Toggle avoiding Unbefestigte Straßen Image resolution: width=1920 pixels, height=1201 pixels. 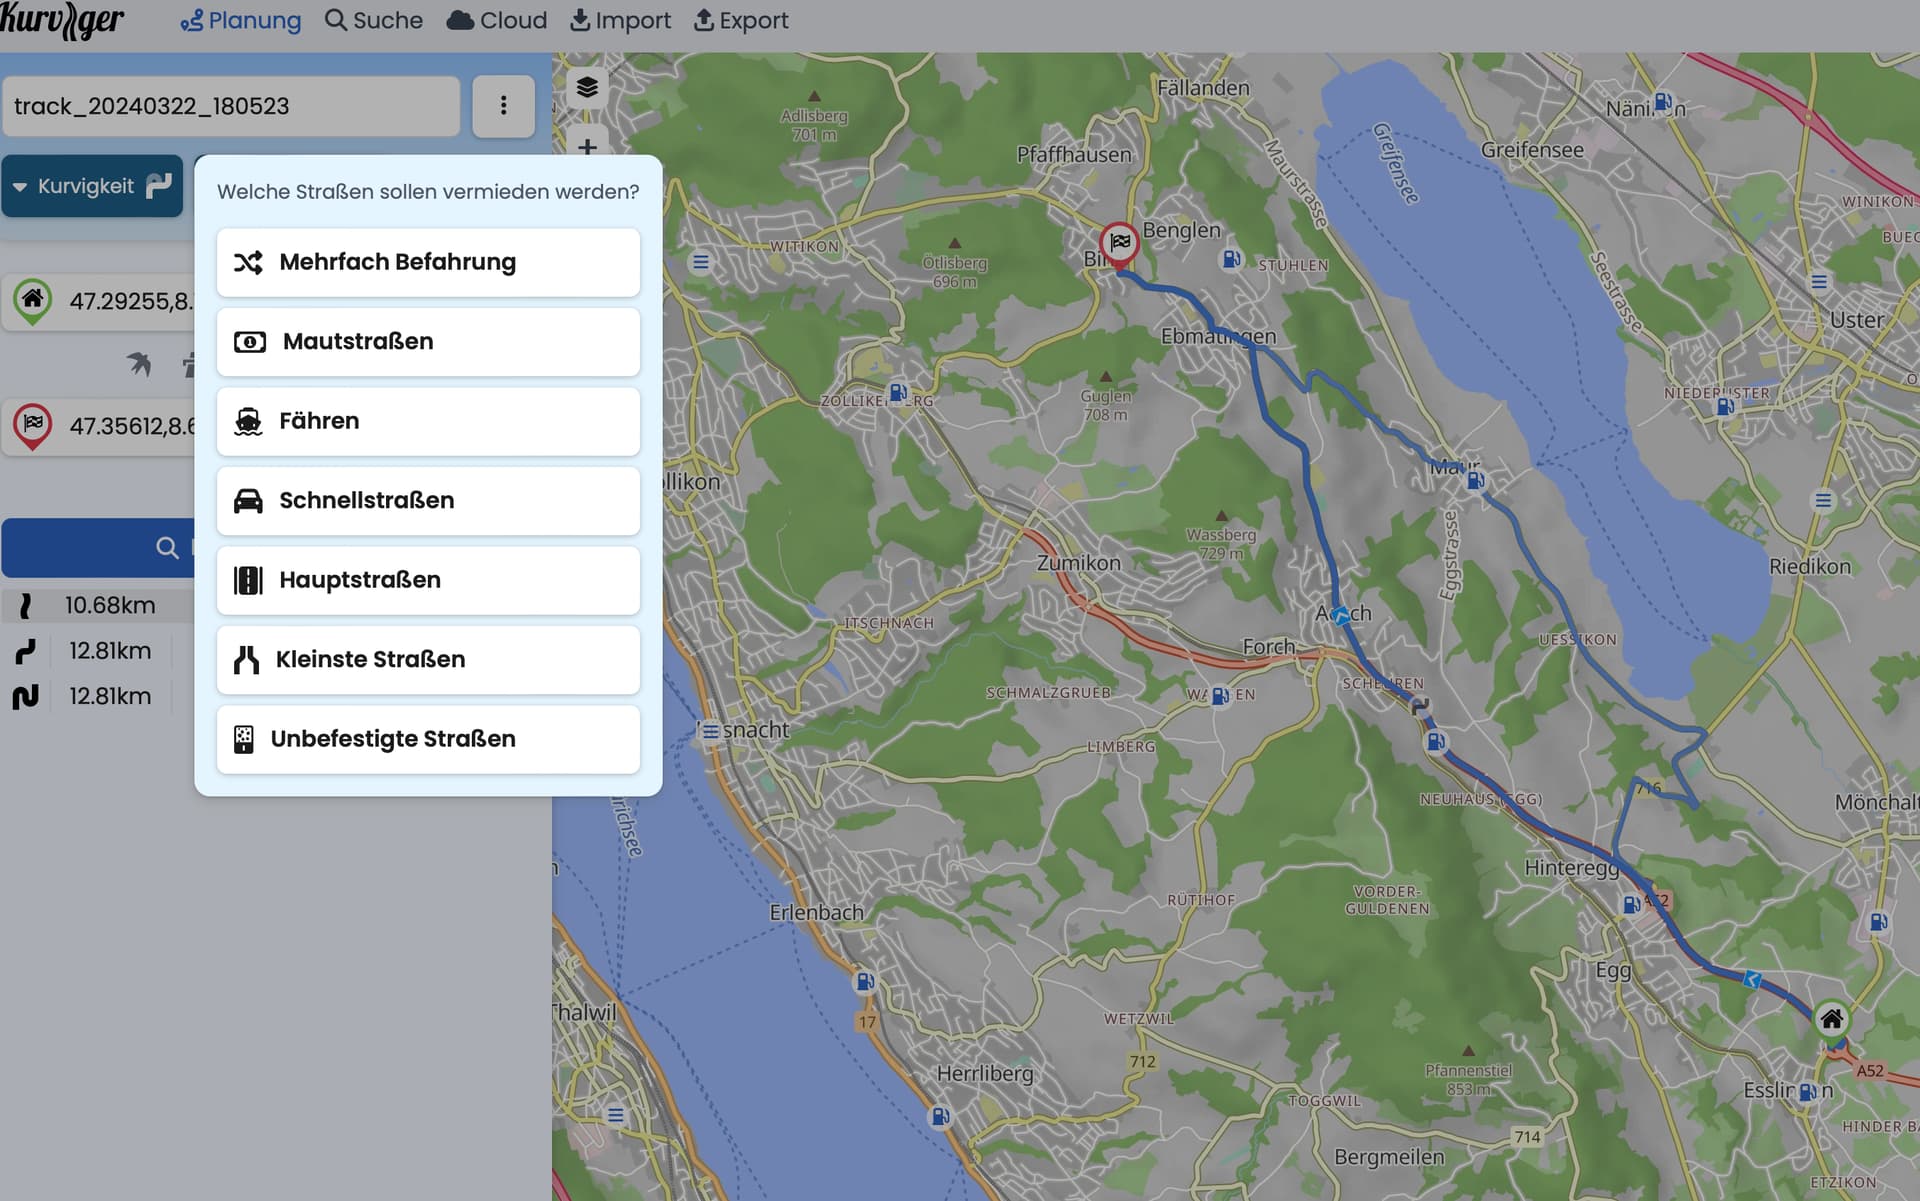click(428, 739)
